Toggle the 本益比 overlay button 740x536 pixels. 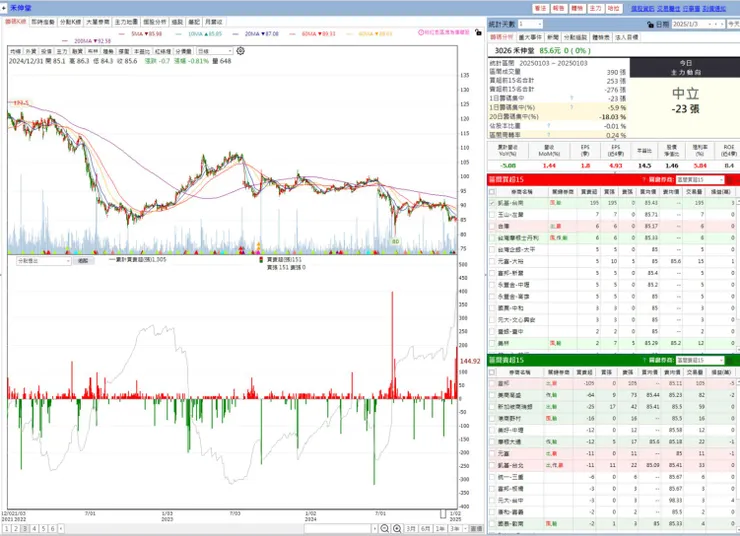pyautogui.click(x=142, y=51)
